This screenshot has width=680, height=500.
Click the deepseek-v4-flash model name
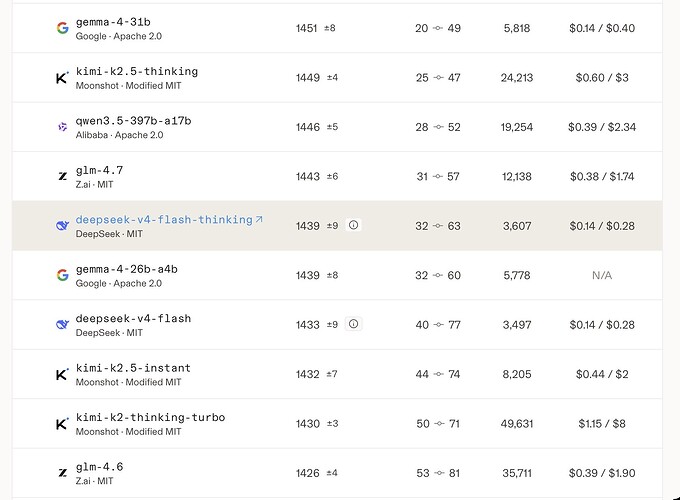coord(133,319)
